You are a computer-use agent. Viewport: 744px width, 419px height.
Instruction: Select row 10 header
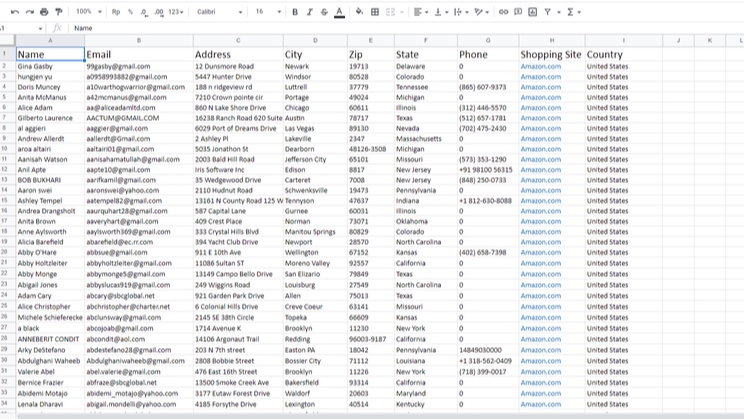pyautogui.click(x=5, y=149)
